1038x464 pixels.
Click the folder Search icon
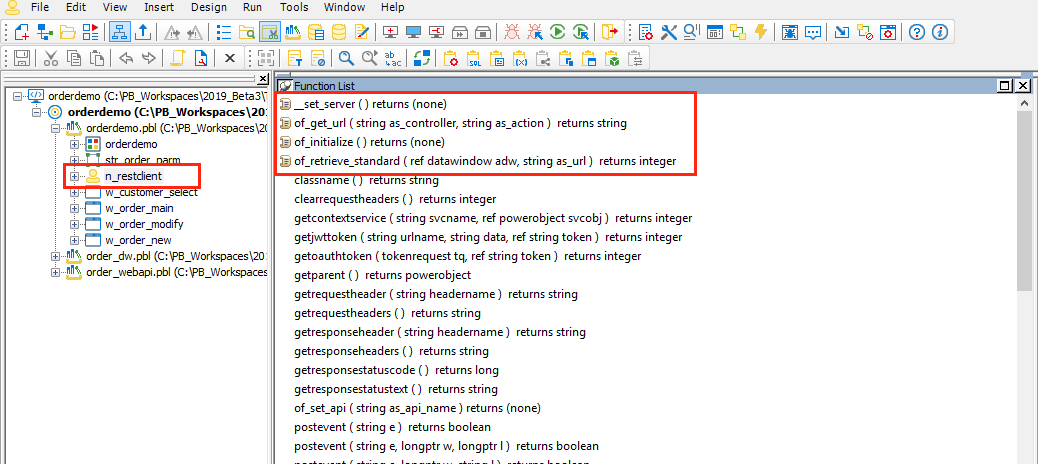[x=246, y=31]
